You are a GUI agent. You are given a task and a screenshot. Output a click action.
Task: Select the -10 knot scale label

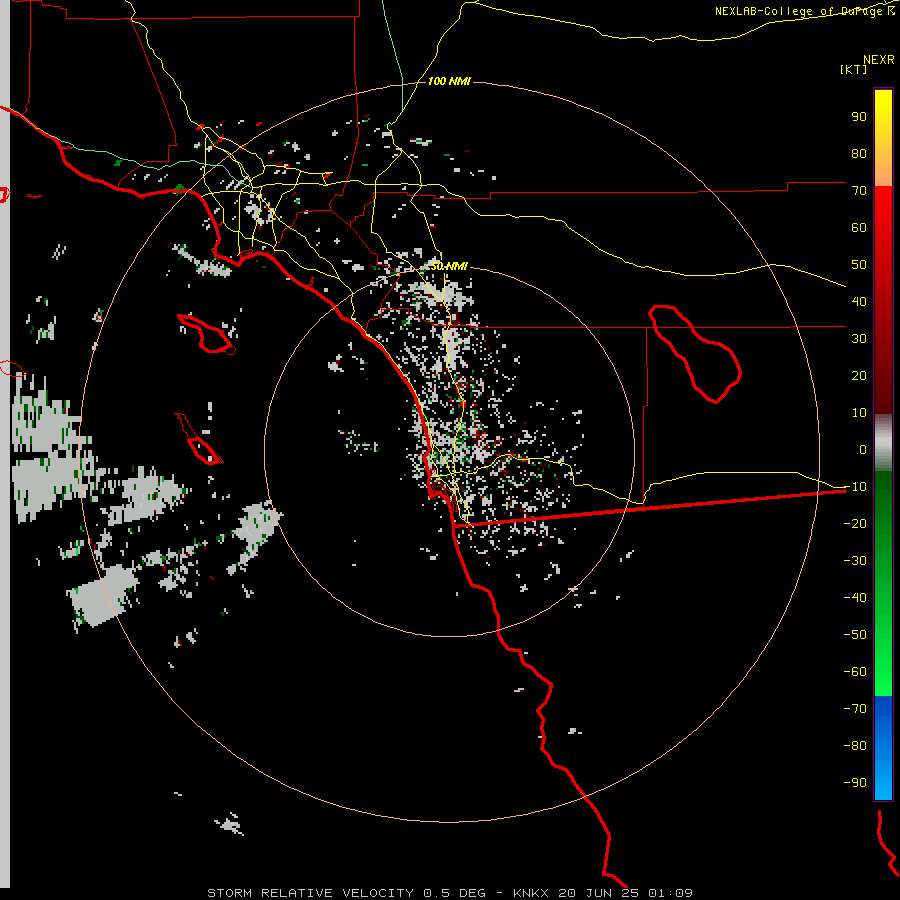pos(855,487)
